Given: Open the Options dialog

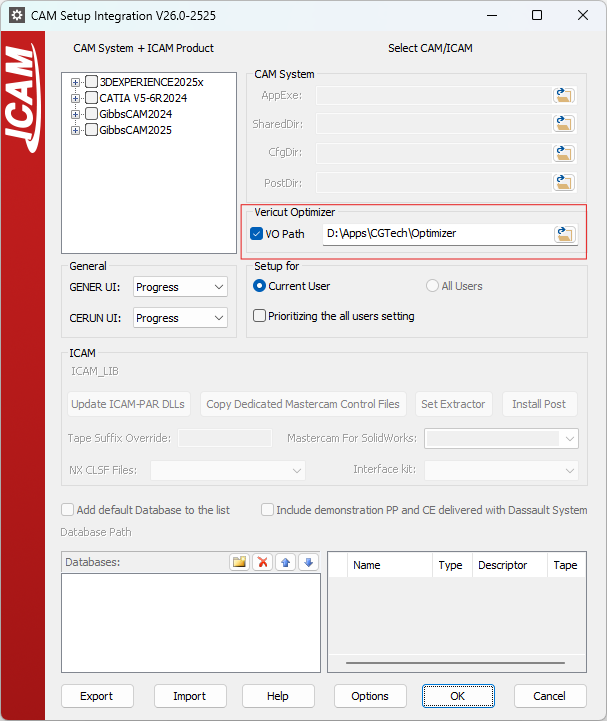Looking at the screenshot, I should click(370, 696).
